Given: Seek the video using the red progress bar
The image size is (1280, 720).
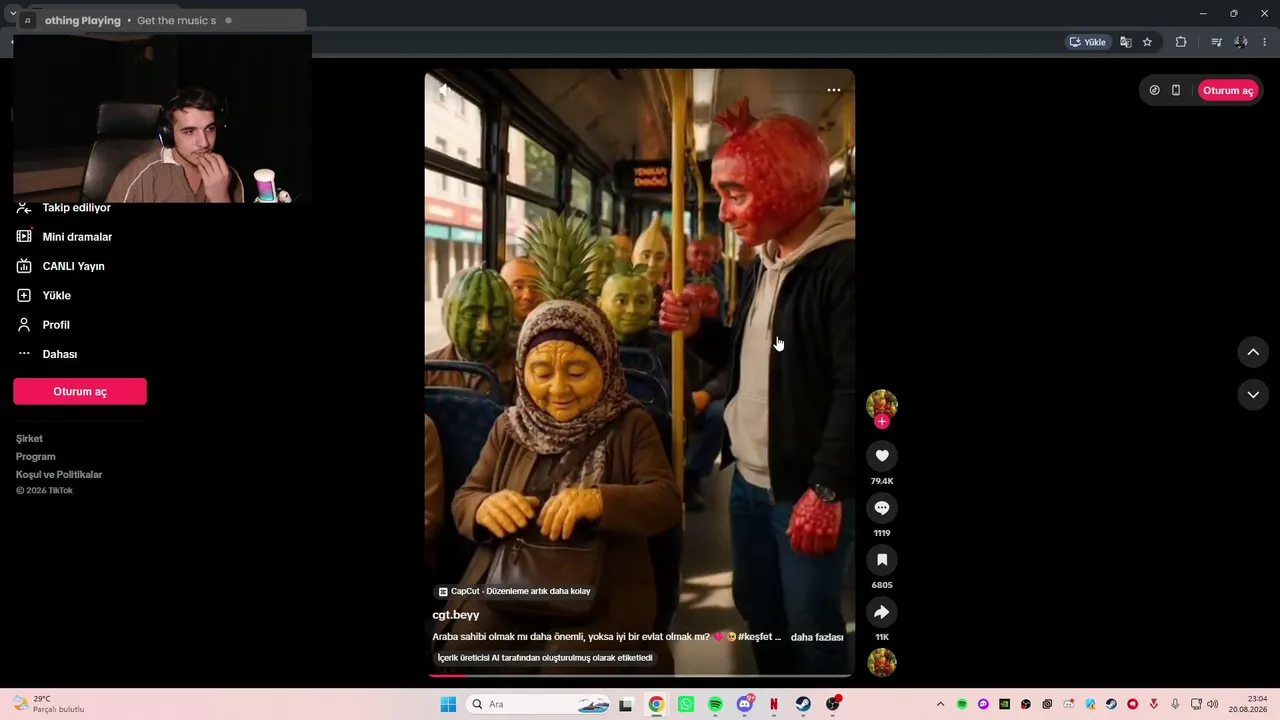Looking at the screenshot, I should pos(640,675).
